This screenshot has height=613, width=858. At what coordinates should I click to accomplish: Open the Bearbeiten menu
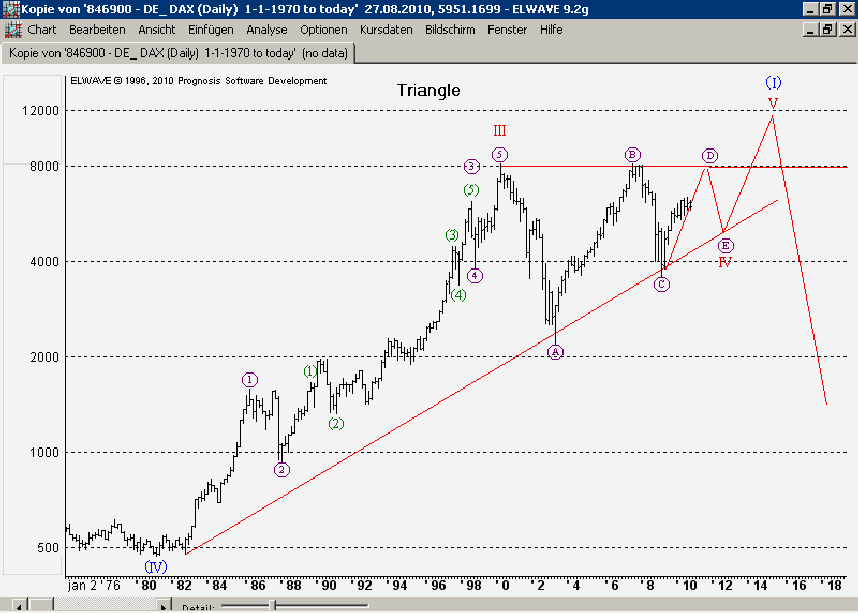(x=97, y=30)
